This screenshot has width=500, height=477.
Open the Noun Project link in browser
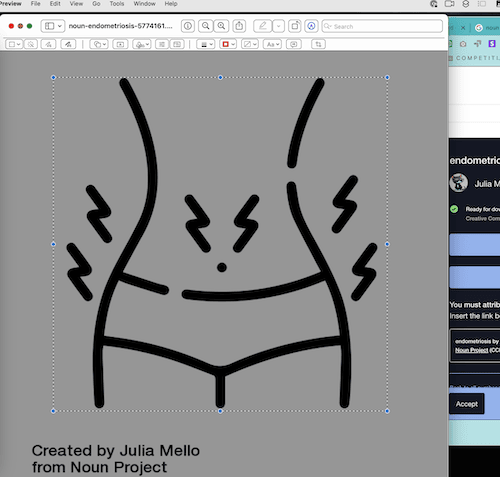pyautogui.click(x=472, y=350)
